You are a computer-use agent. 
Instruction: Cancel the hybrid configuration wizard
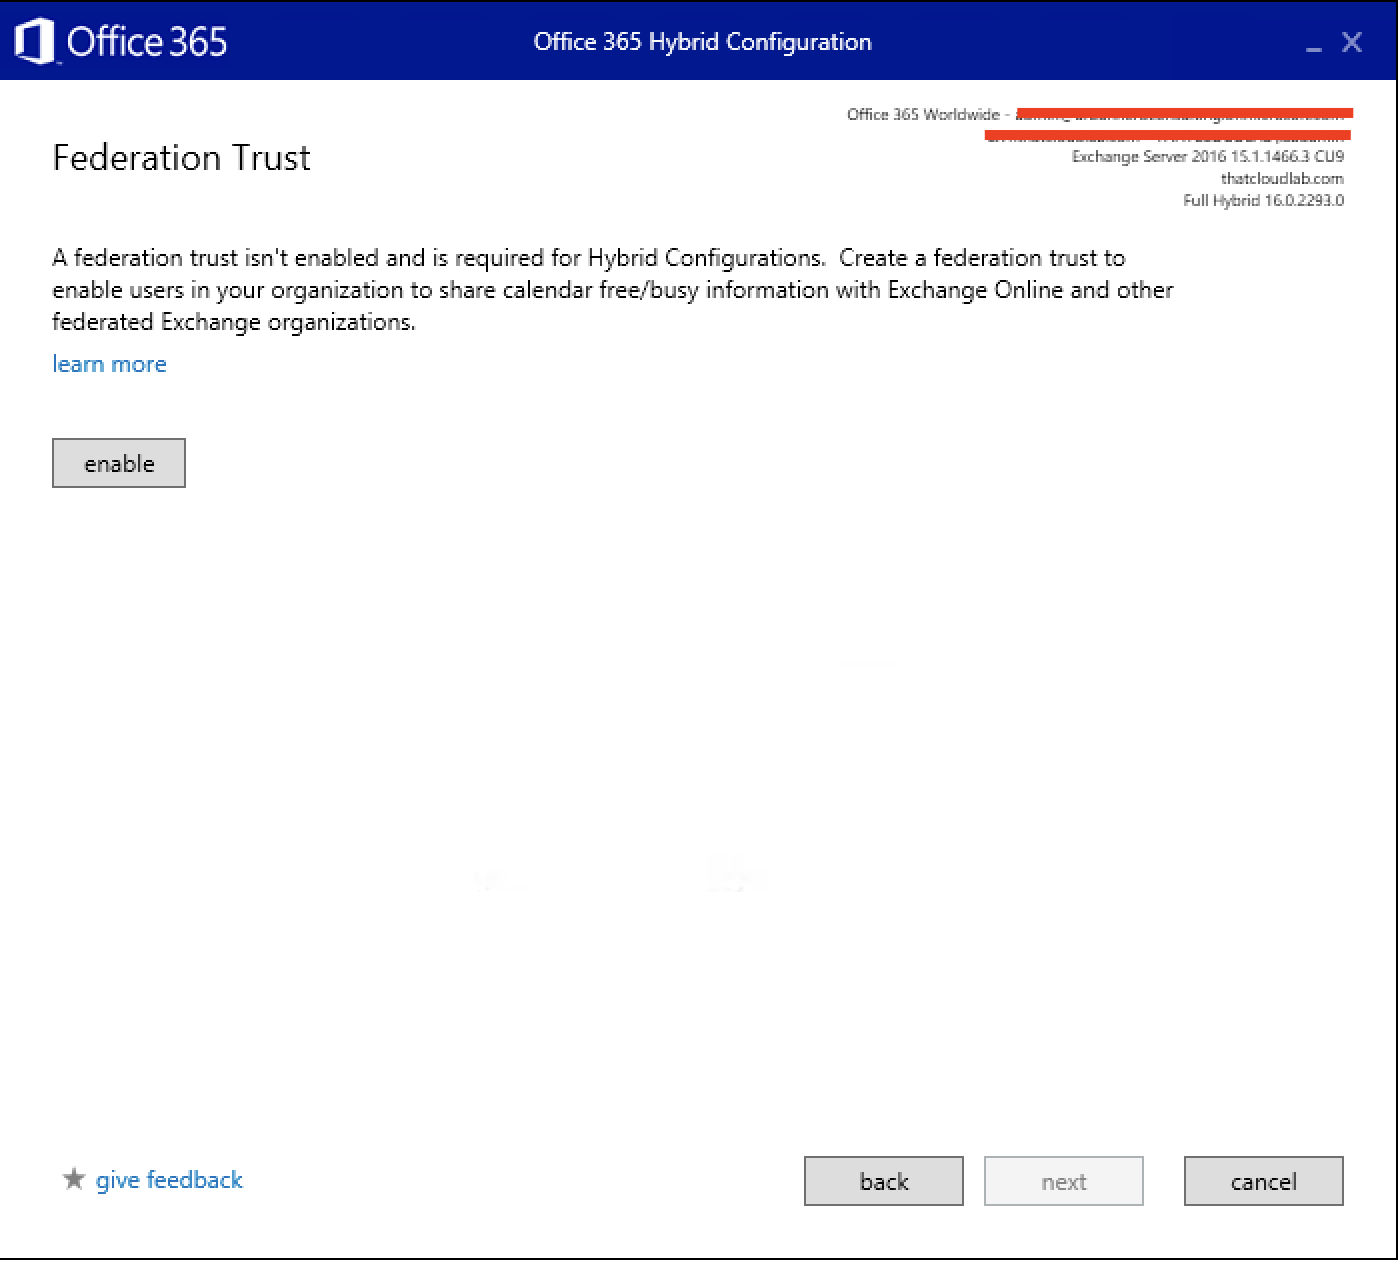click(x=1263, y=1181)
